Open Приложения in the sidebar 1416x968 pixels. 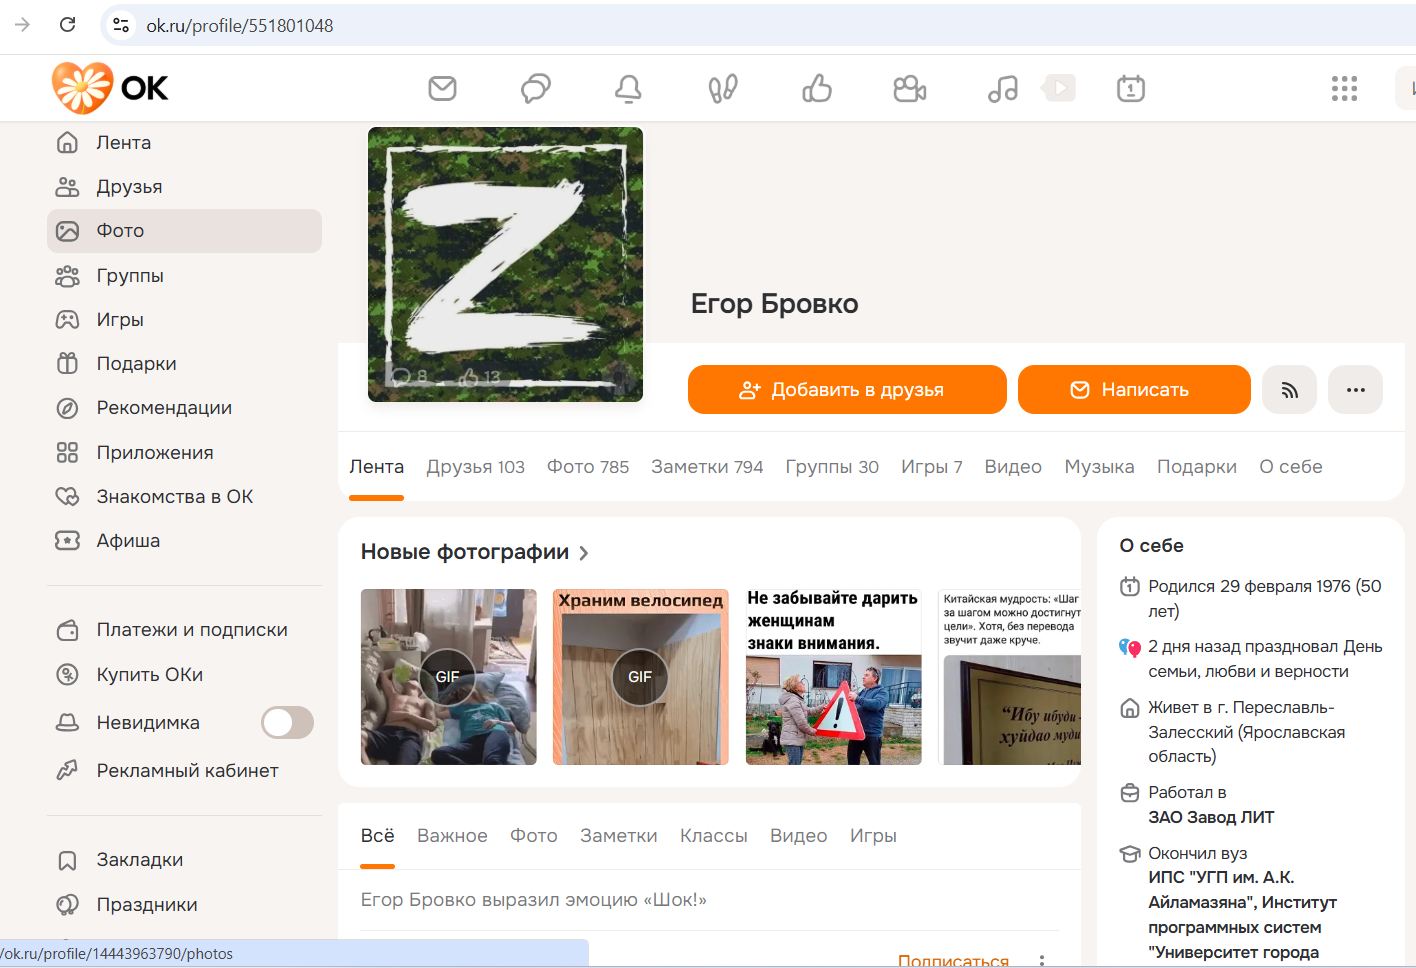[184, 452]
